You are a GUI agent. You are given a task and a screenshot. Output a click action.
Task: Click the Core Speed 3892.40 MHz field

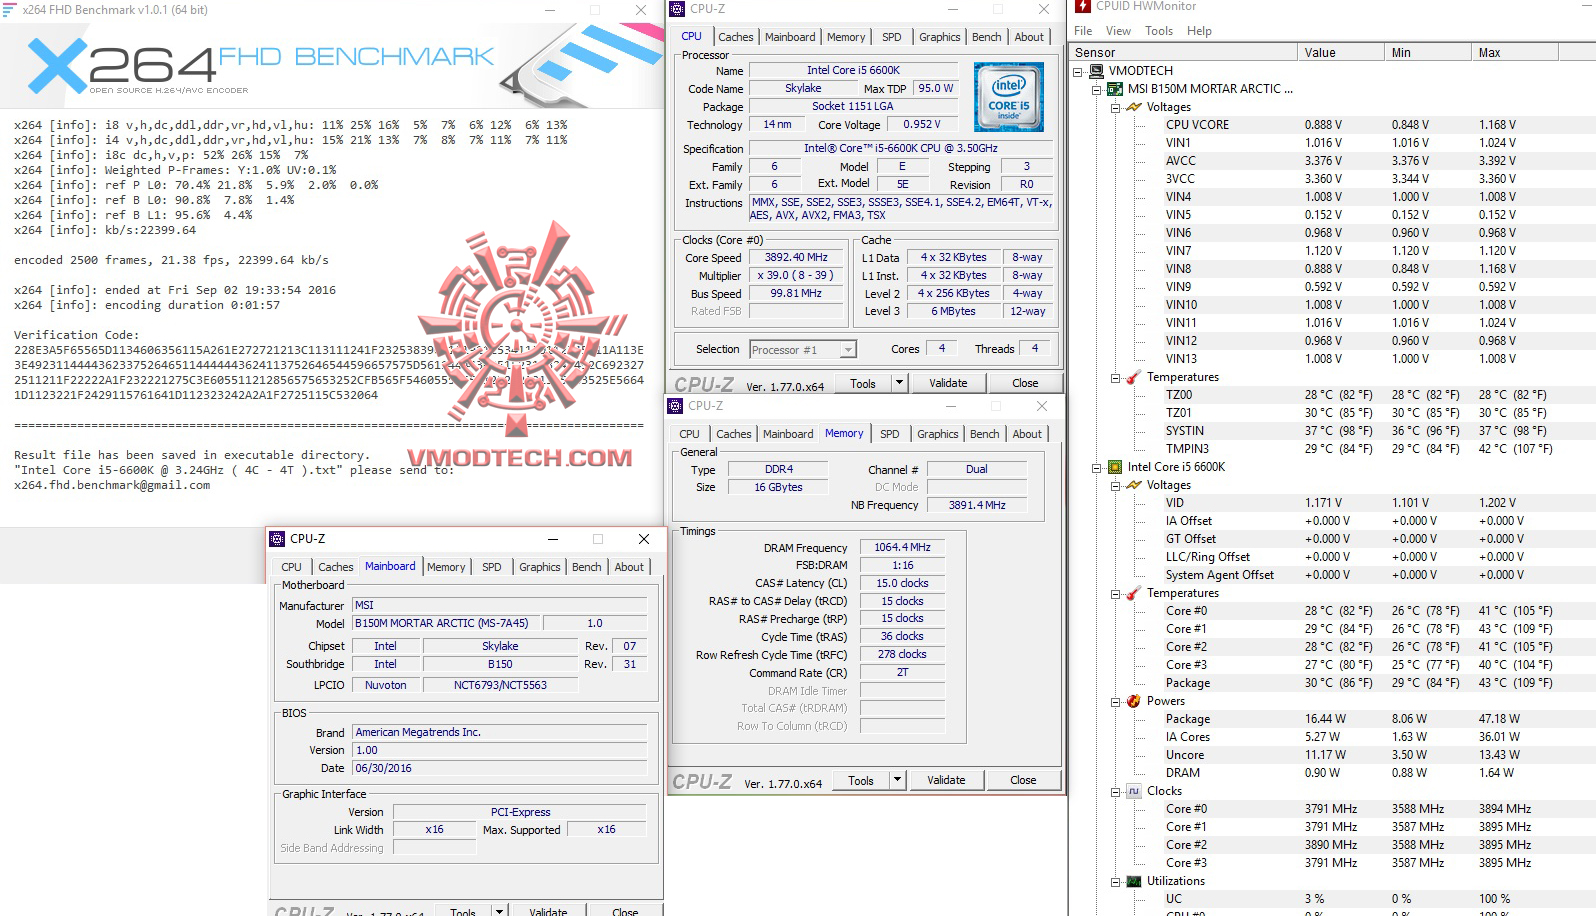(x=796, y=258)
